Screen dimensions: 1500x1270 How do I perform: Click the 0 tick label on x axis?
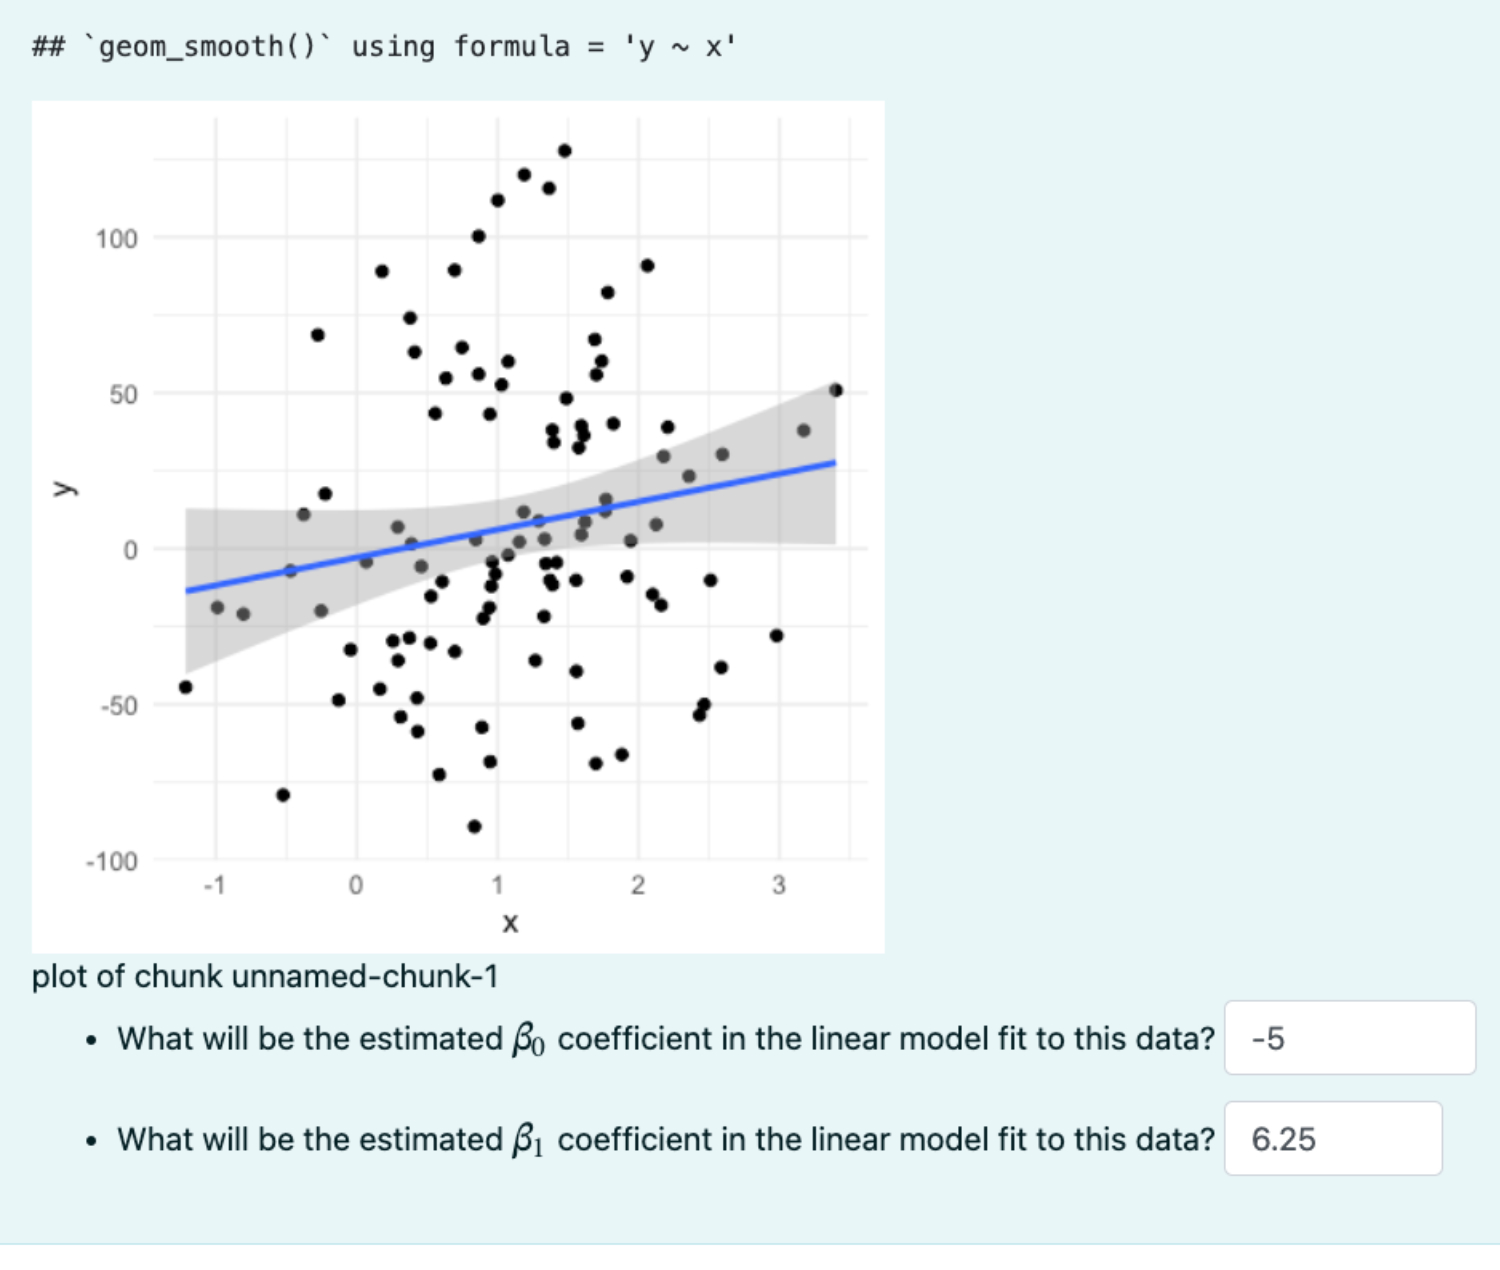pos(356,883)
